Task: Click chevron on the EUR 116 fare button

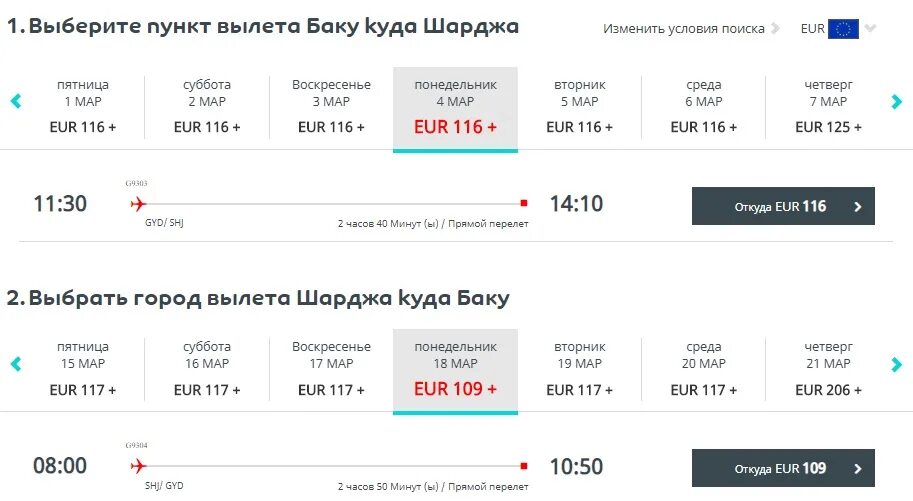Action: click(x=858, y=206)
